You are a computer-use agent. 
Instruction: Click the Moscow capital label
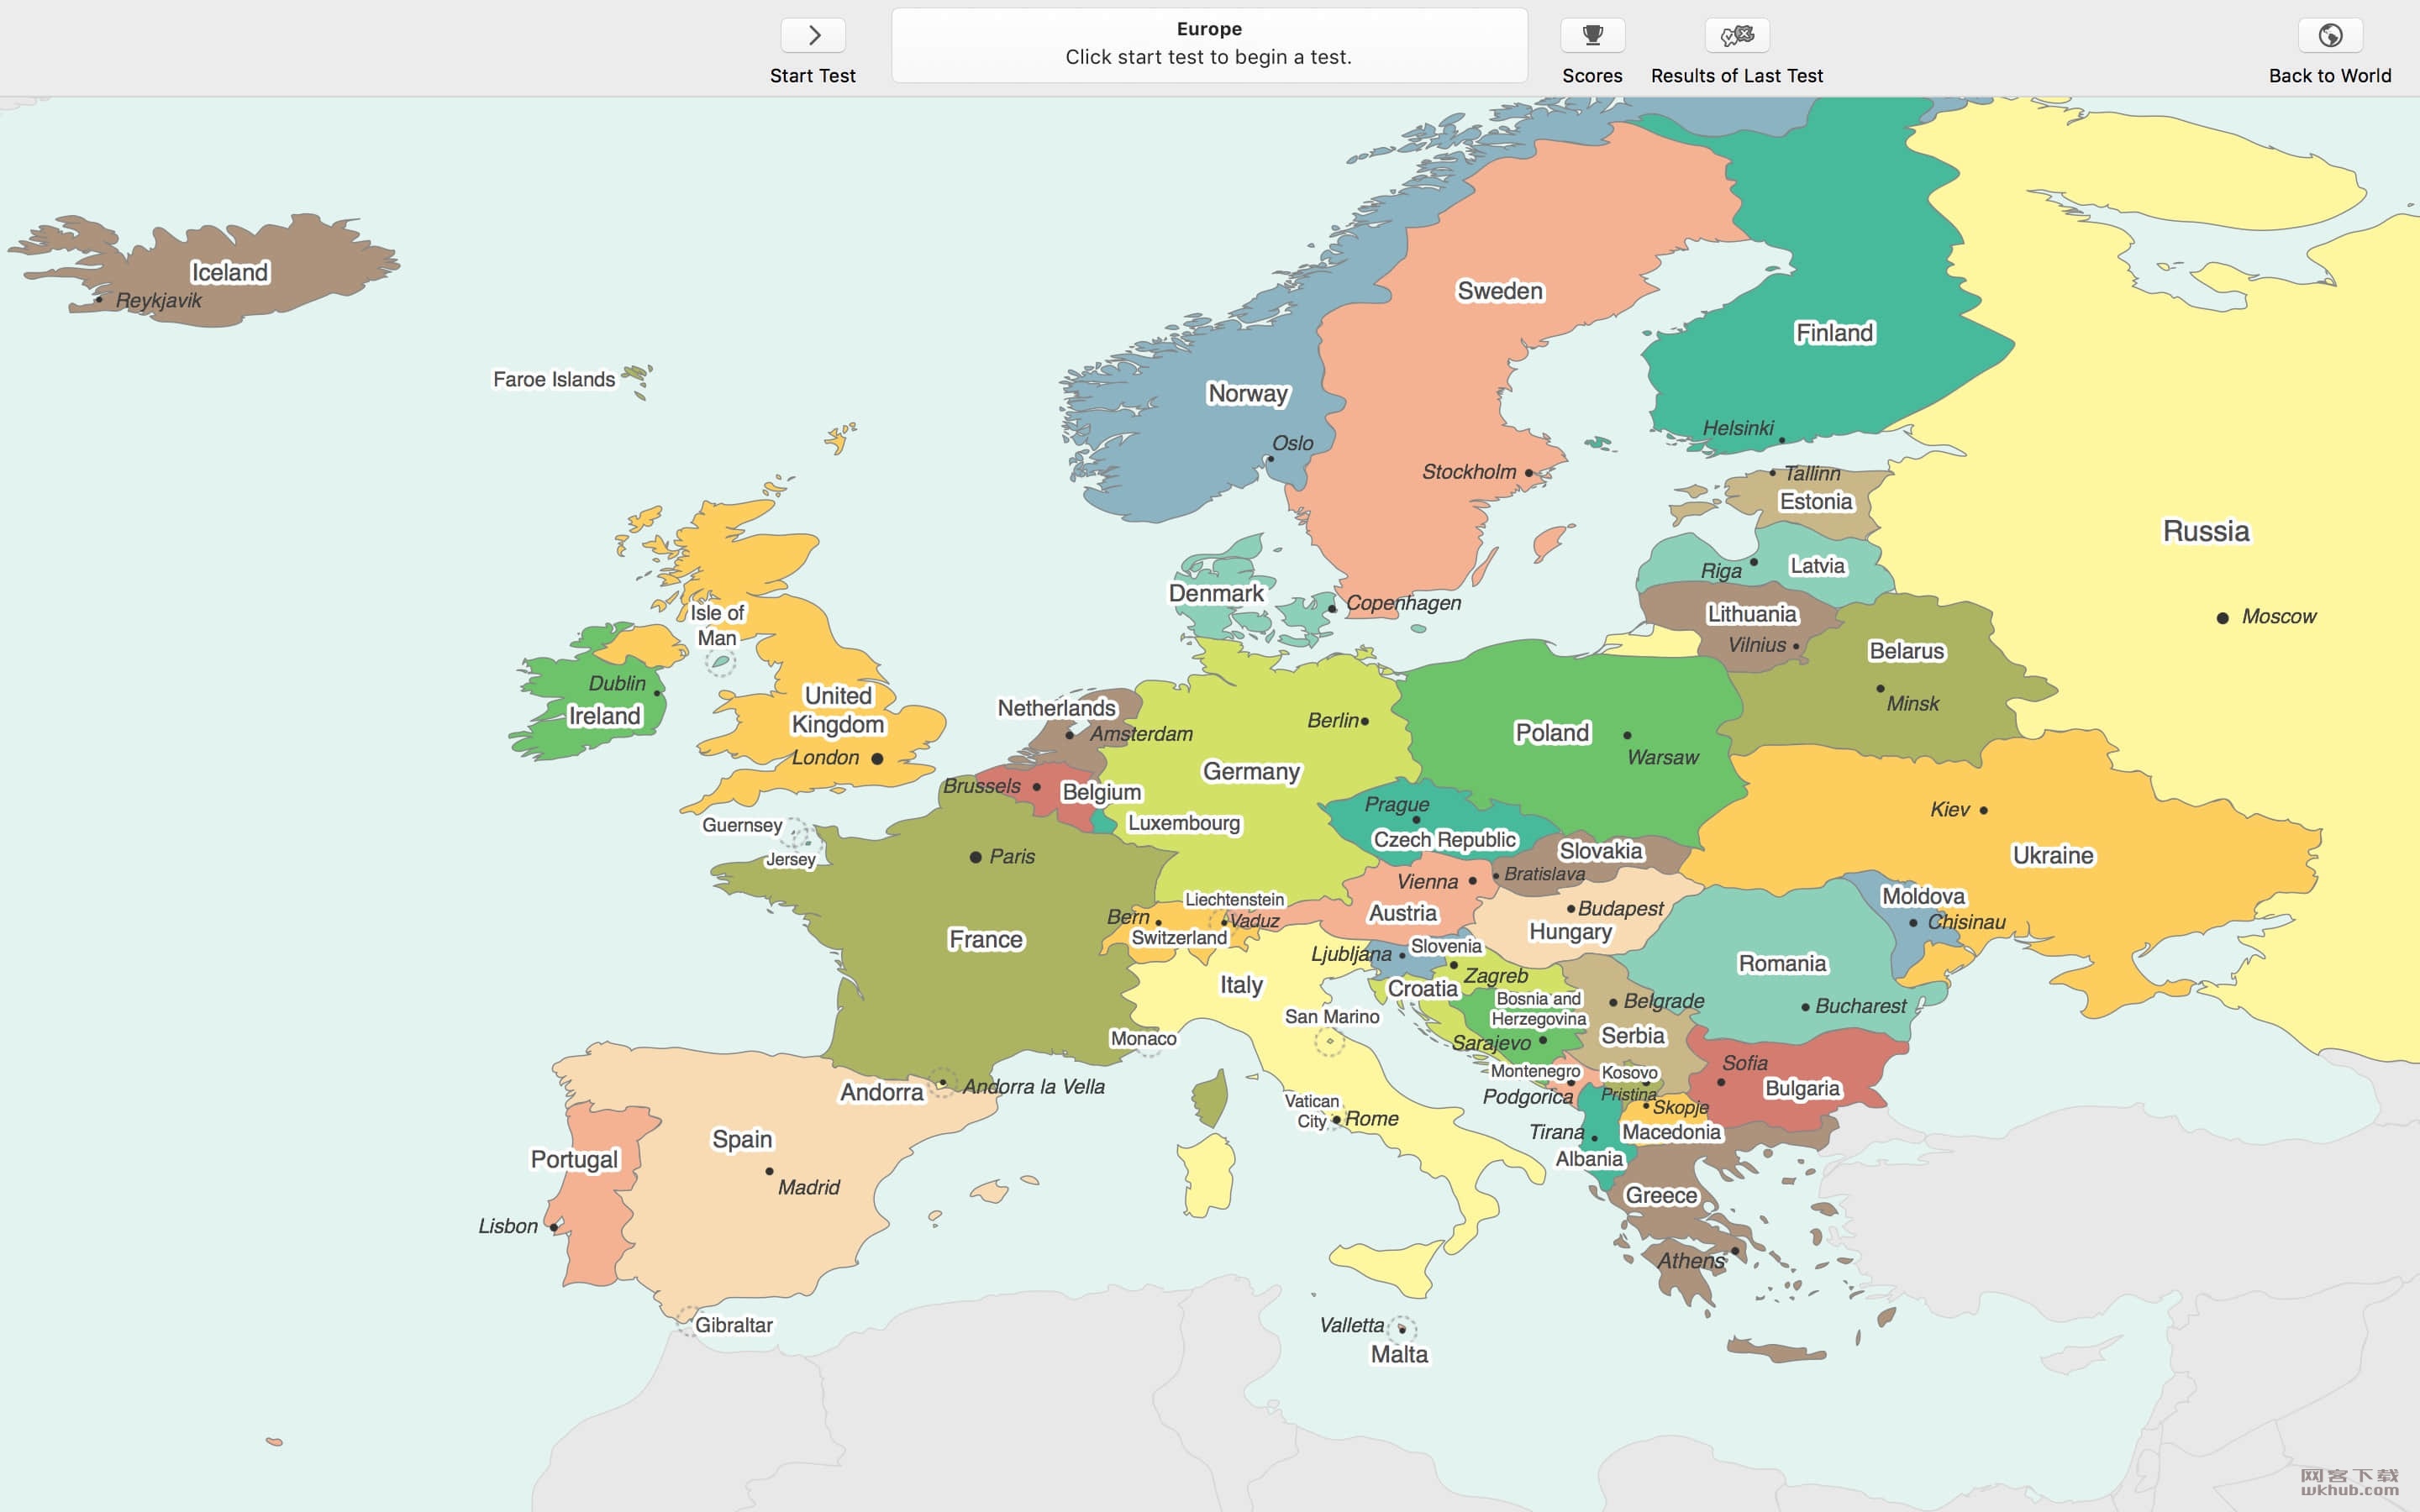[x=2278, y=617]
